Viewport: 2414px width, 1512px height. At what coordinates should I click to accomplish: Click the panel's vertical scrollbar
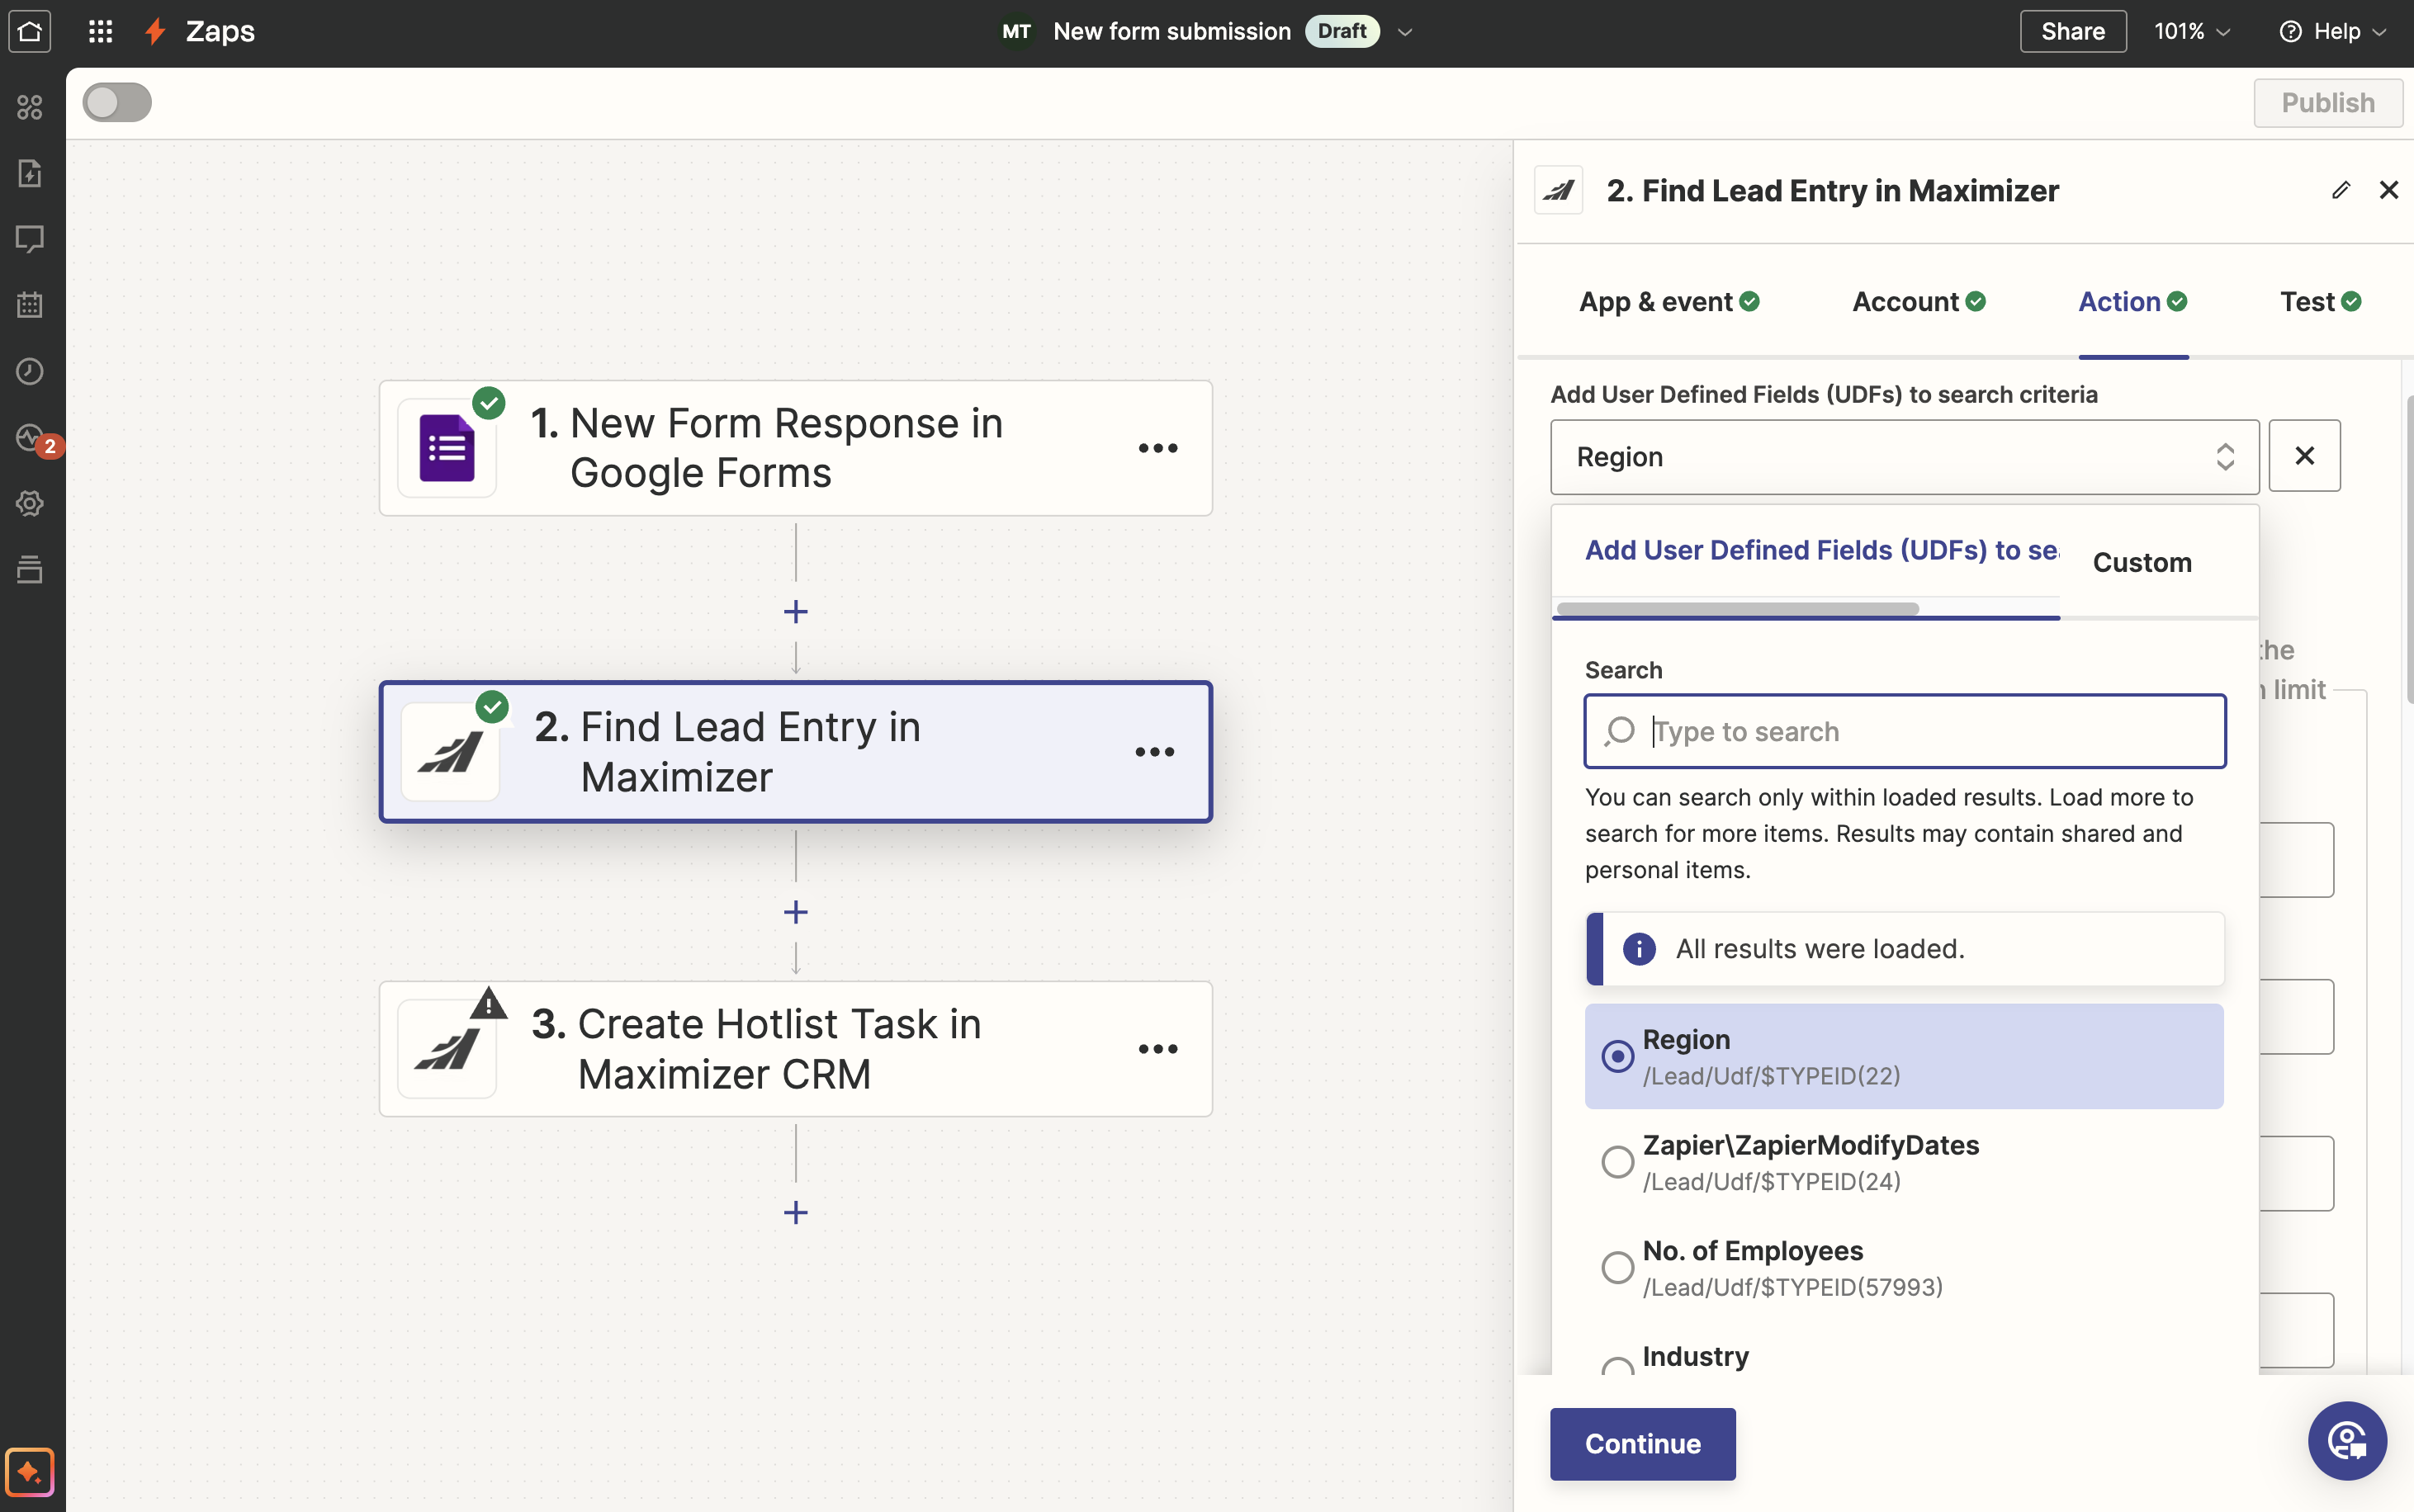[x=2409, y=550]
